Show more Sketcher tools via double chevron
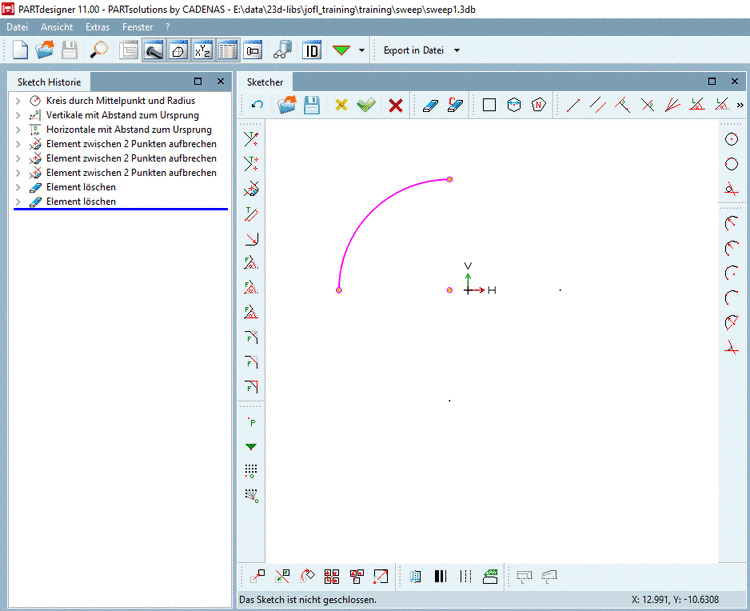This screenshot has height=611, width=750. (x=740, y=105)
